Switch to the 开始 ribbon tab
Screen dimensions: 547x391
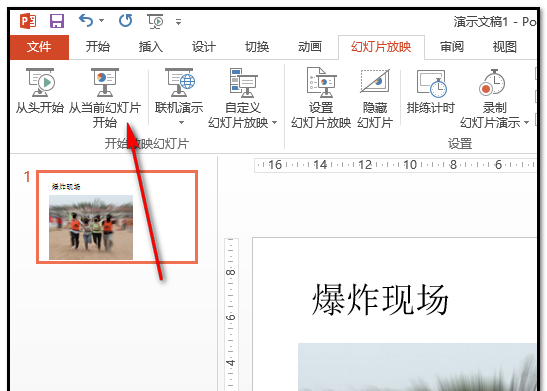pos(98,47)
